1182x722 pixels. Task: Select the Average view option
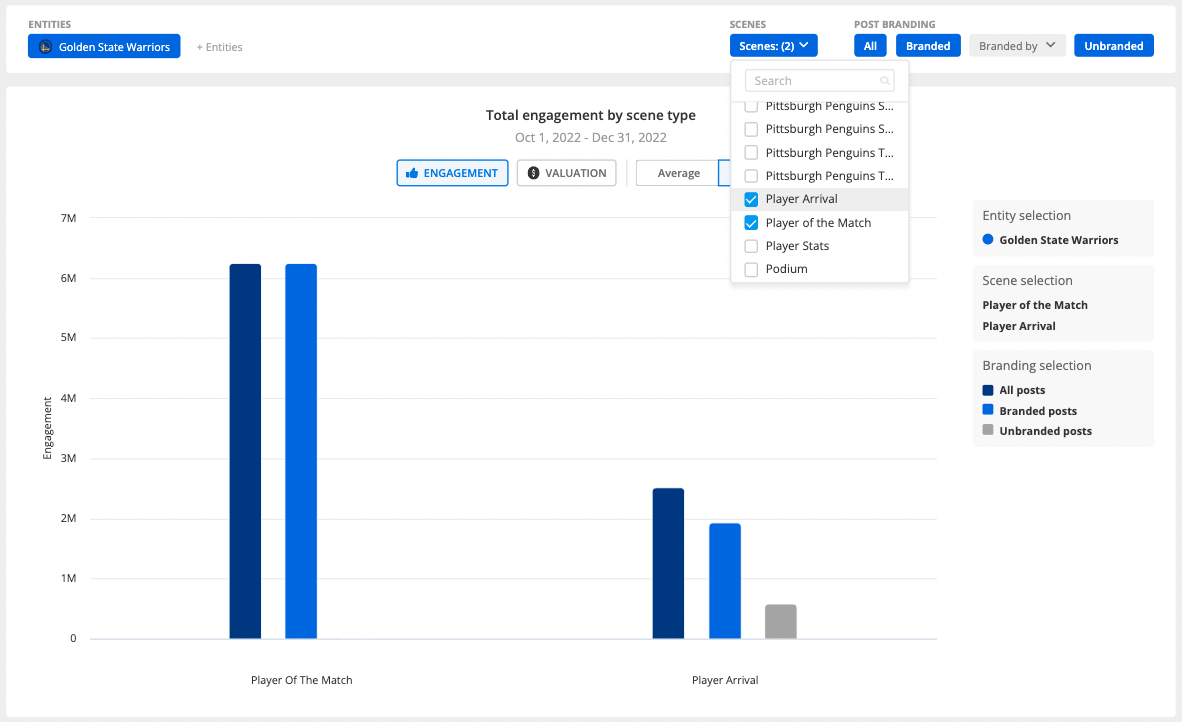tap(679, 173)
